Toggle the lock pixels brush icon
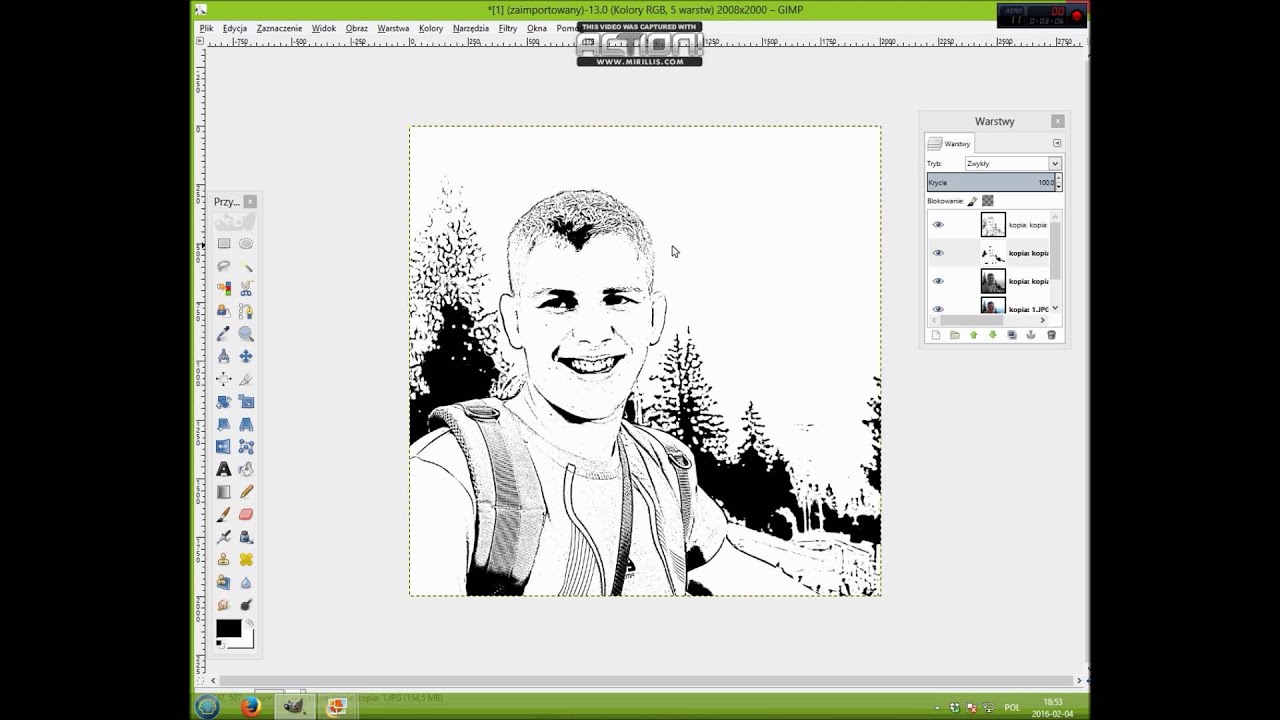The image size is (1280, 720). [972, 201]
